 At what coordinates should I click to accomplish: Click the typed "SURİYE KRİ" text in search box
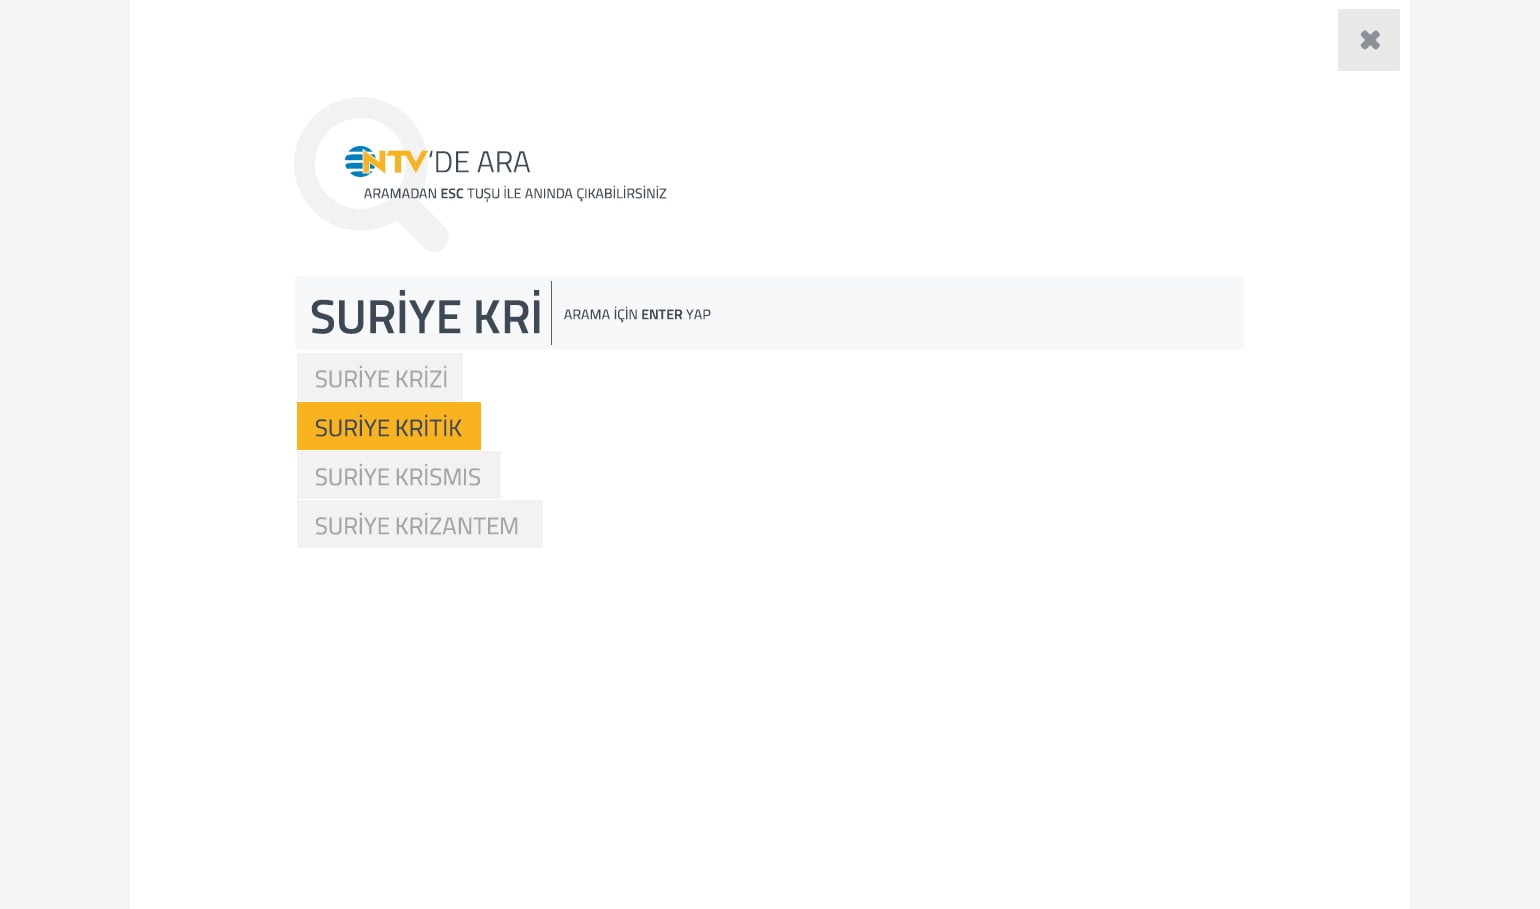[425, 316]
